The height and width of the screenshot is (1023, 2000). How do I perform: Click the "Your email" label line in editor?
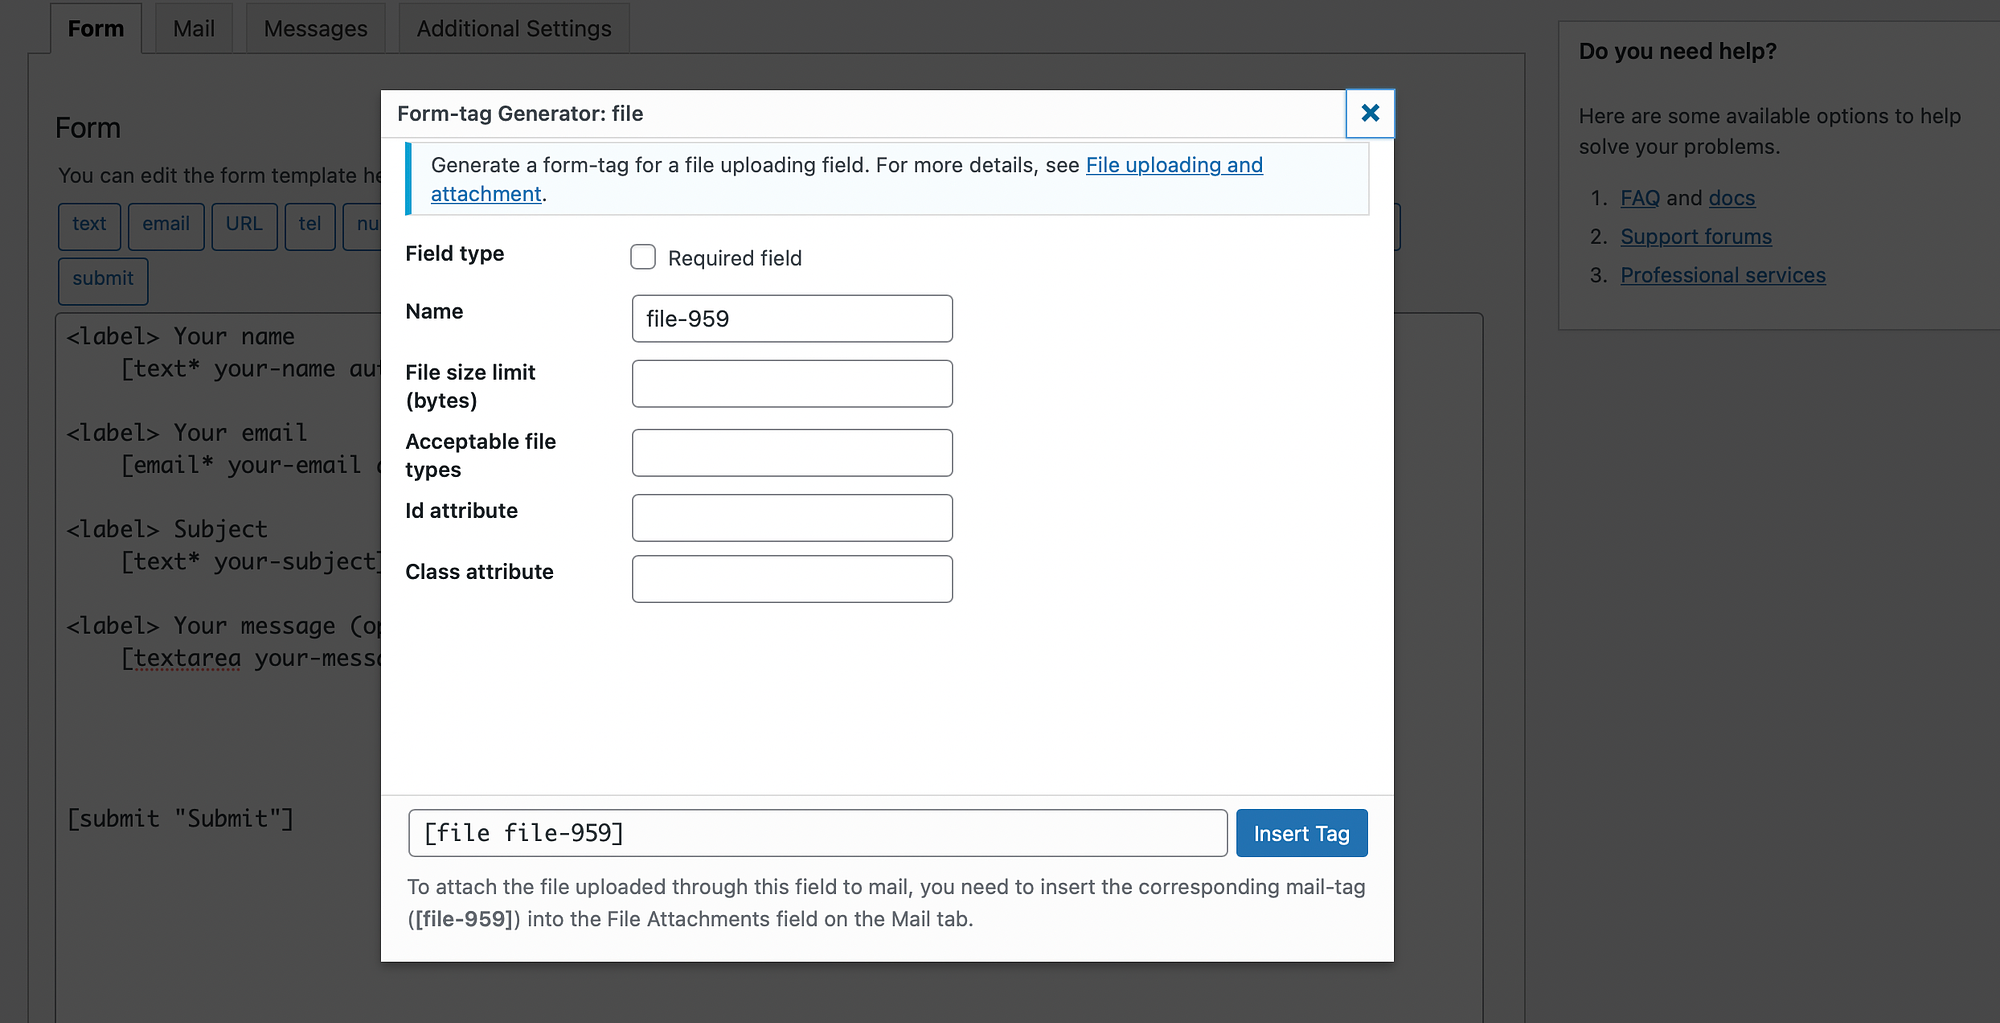click(x=187, y=432)
